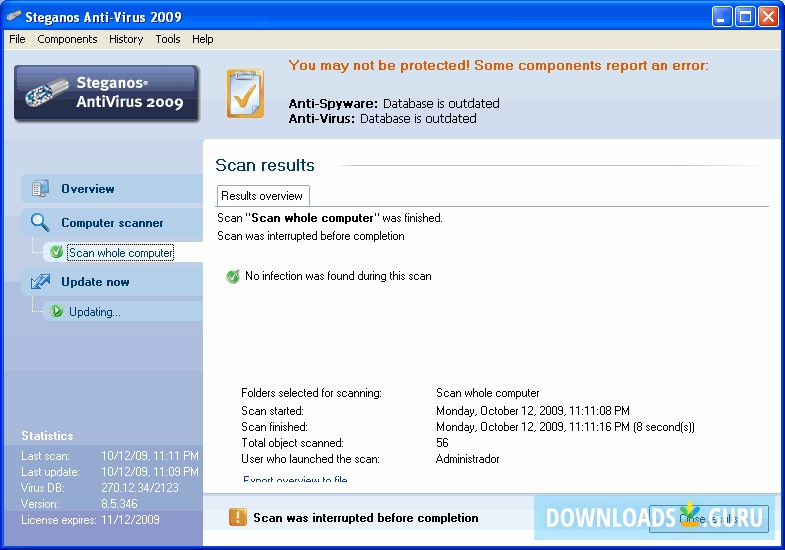785x550 pixels.
Task: Click the Administrador user value
Action: pyautogui.click(x=468, y=459)
